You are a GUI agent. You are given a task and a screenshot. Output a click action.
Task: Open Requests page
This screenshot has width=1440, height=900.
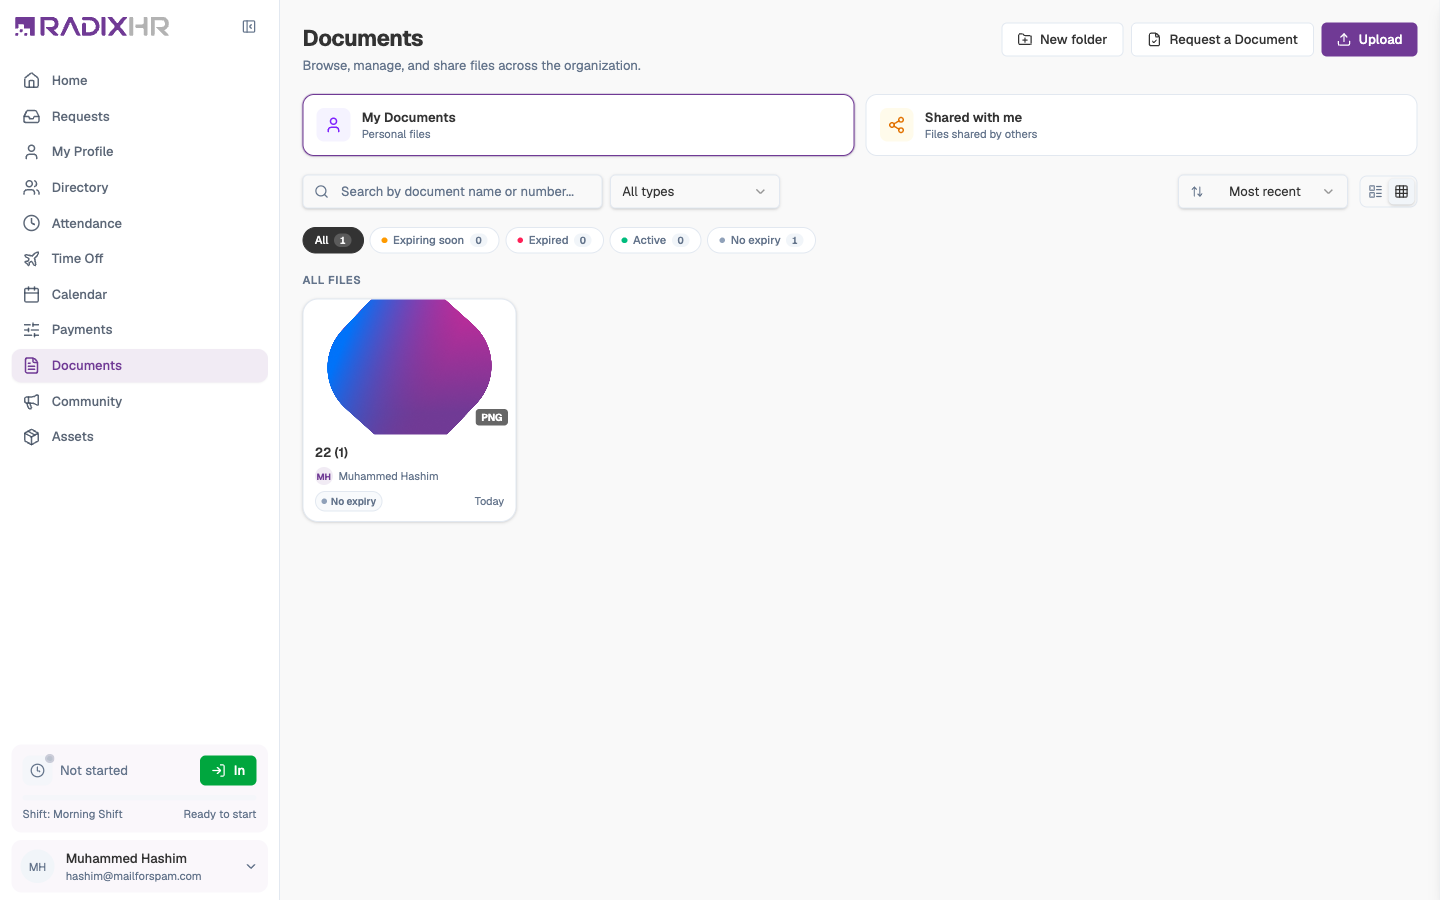pos(140,116)
